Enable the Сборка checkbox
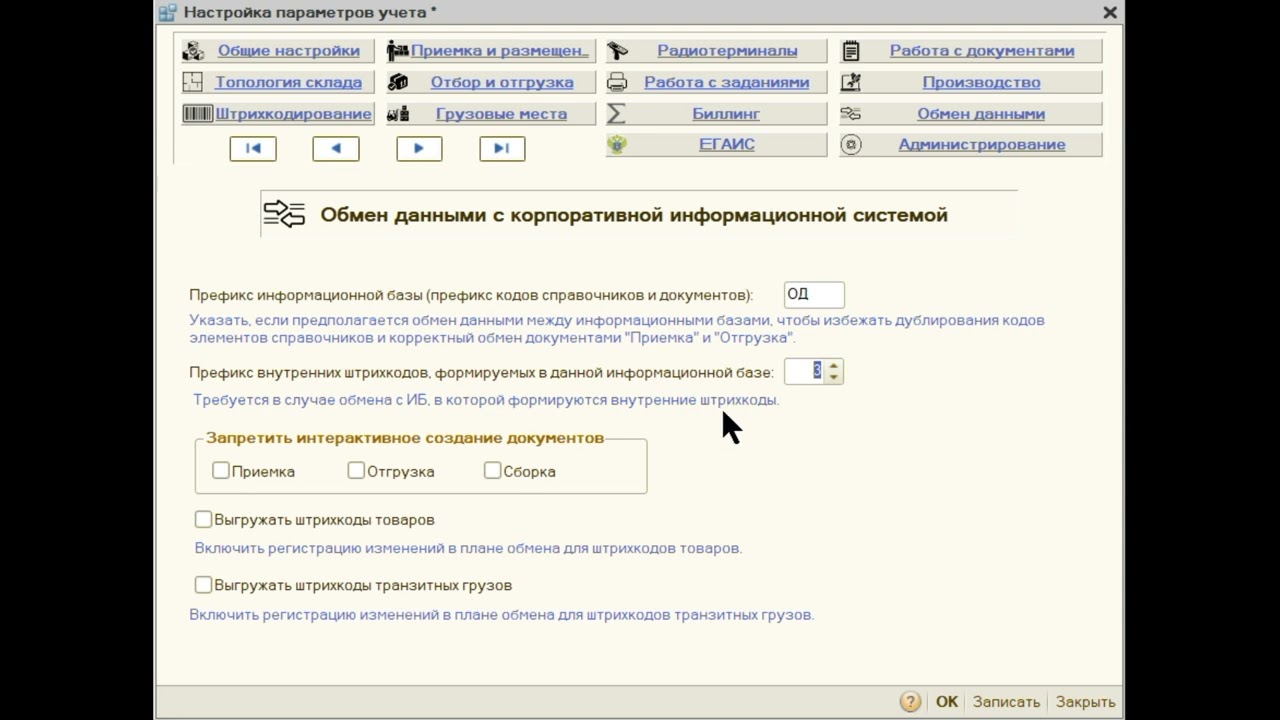The width and height of the screenshot is (1280, 720). point(492,470)
